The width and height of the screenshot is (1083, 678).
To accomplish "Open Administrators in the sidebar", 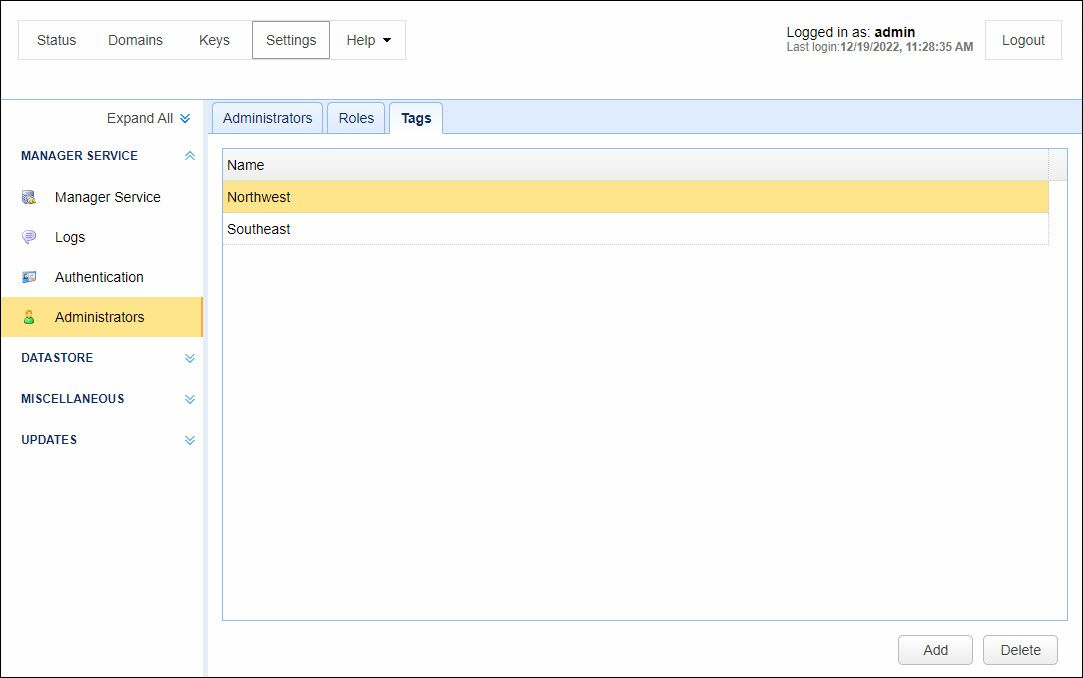I will (x=102, y=318).
